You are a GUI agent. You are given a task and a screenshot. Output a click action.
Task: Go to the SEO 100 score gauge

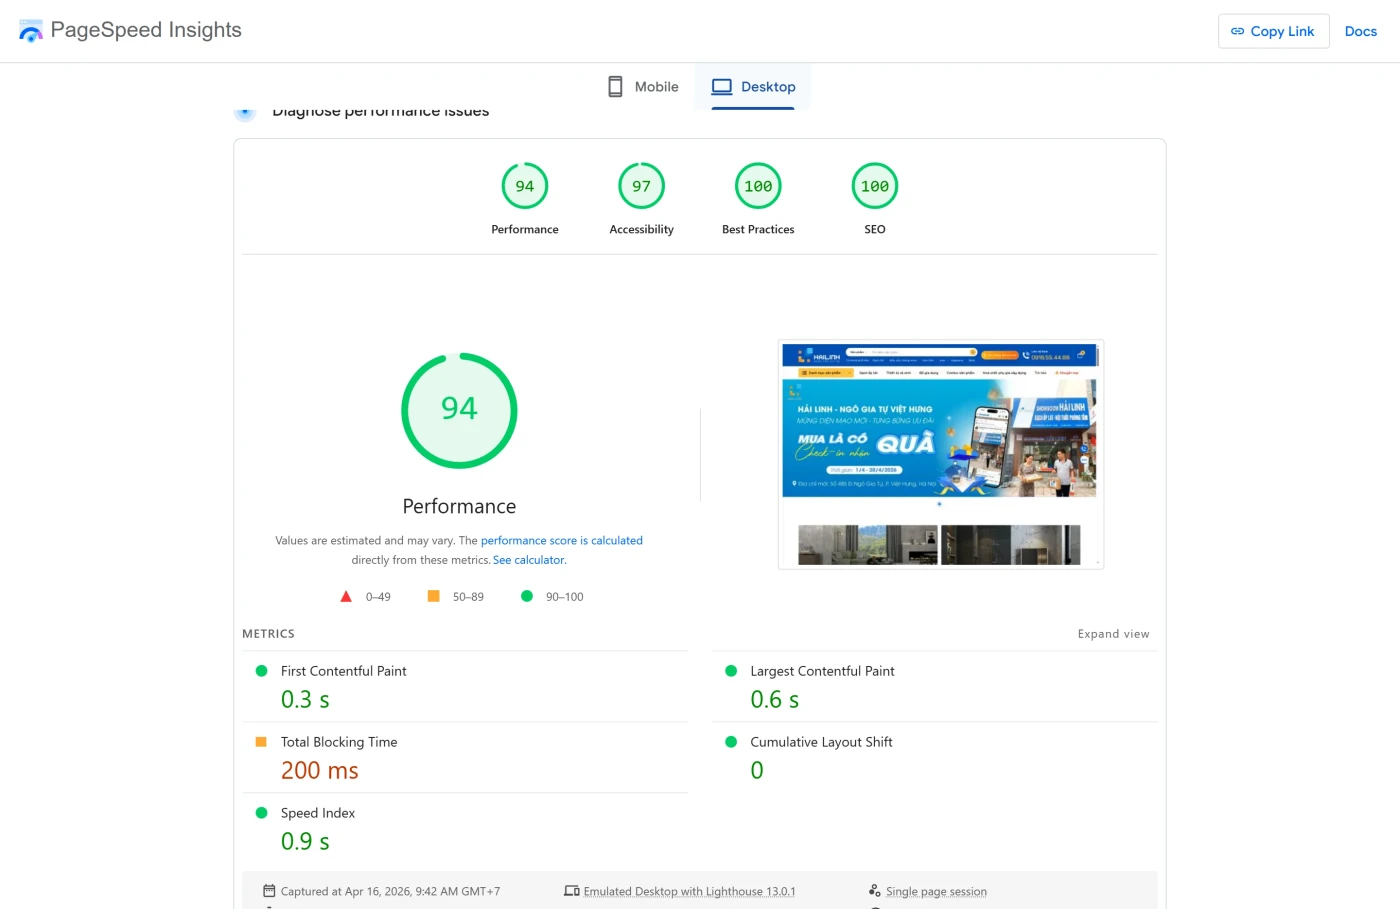click(874, 187)
